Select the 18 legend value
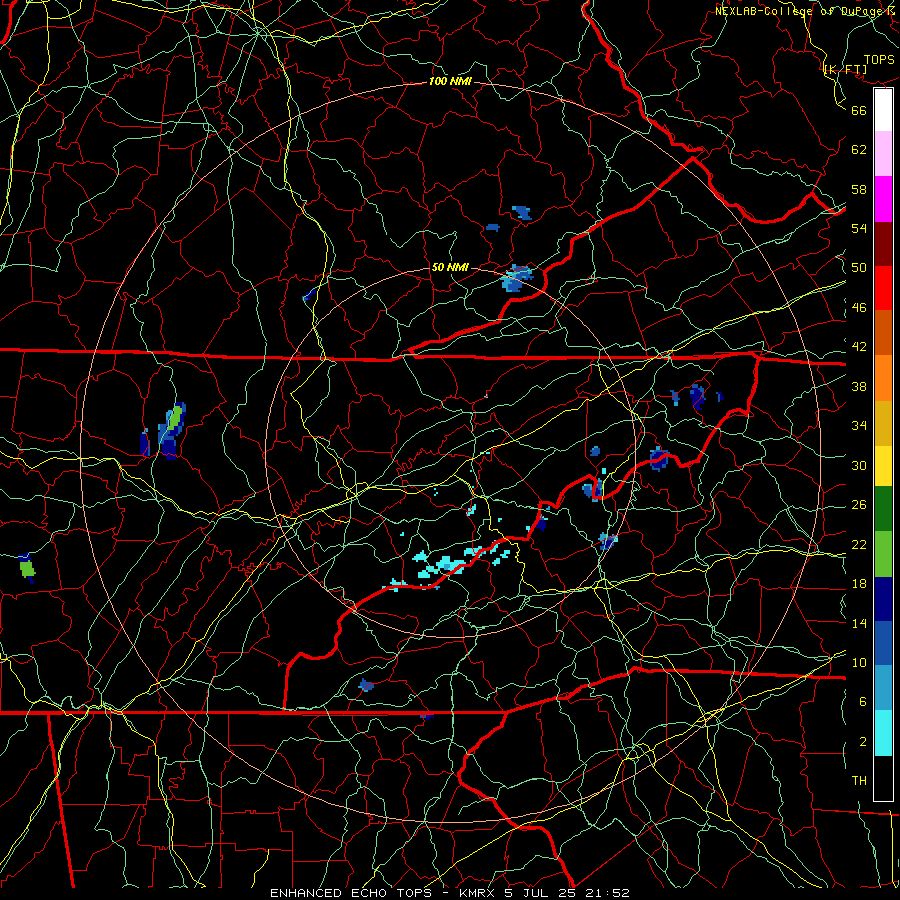This screenshot has width=900, height=900. click(x=859, y=584)
